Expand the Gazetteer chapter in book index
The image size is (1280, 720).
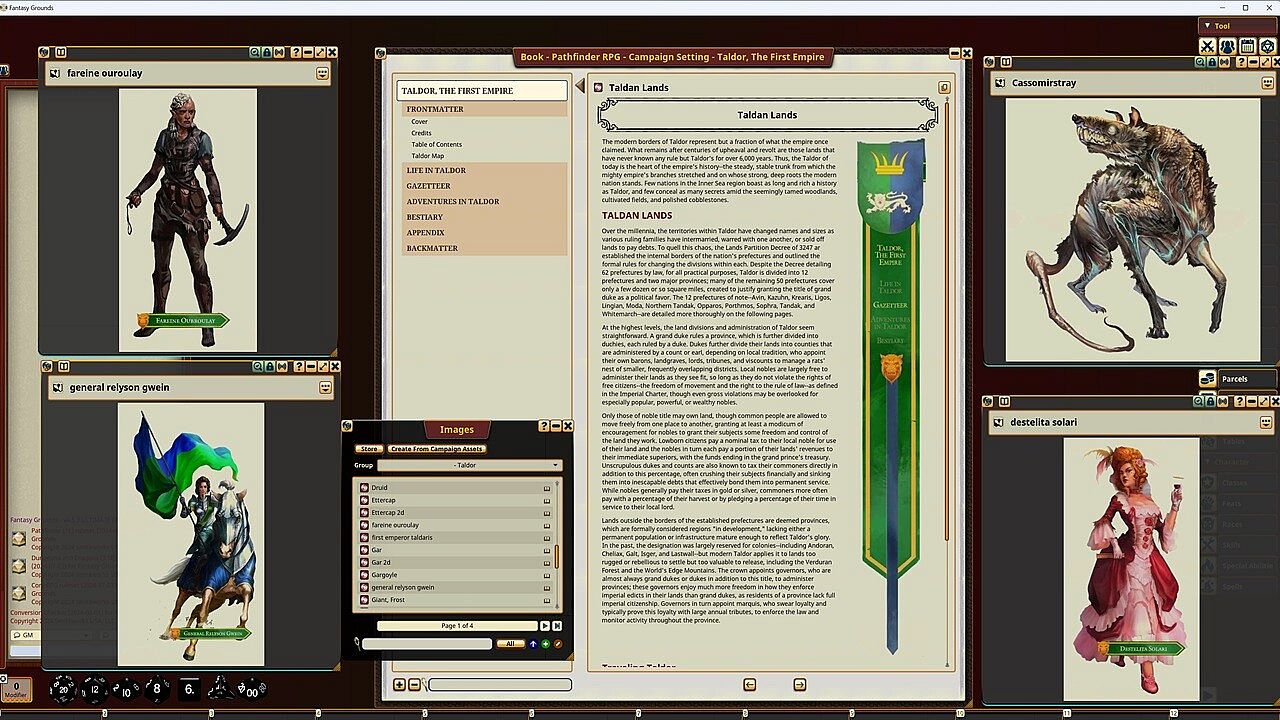(x=429, y=186)
